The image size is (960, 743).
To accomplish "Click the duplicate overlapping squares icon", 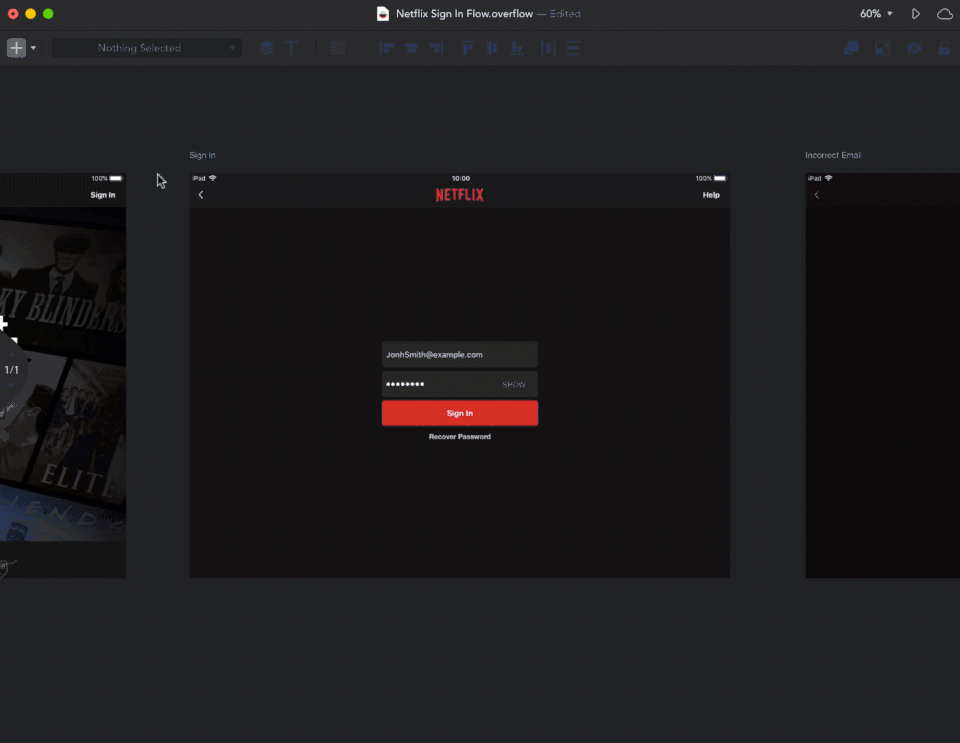I will [x=851, y=48].
